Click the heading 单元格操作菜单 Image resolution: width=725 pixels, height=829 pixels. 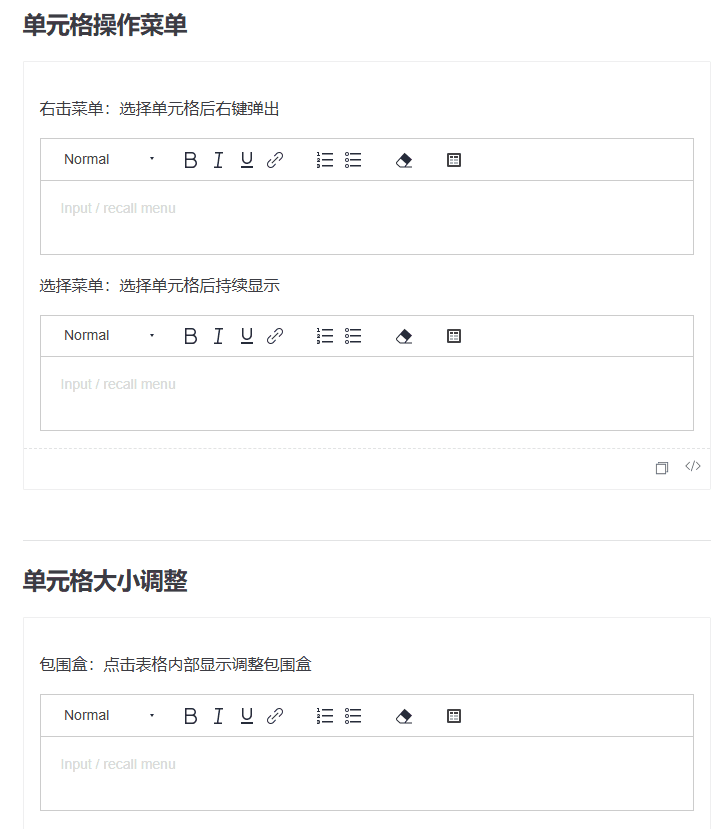(x=105, y=25)
